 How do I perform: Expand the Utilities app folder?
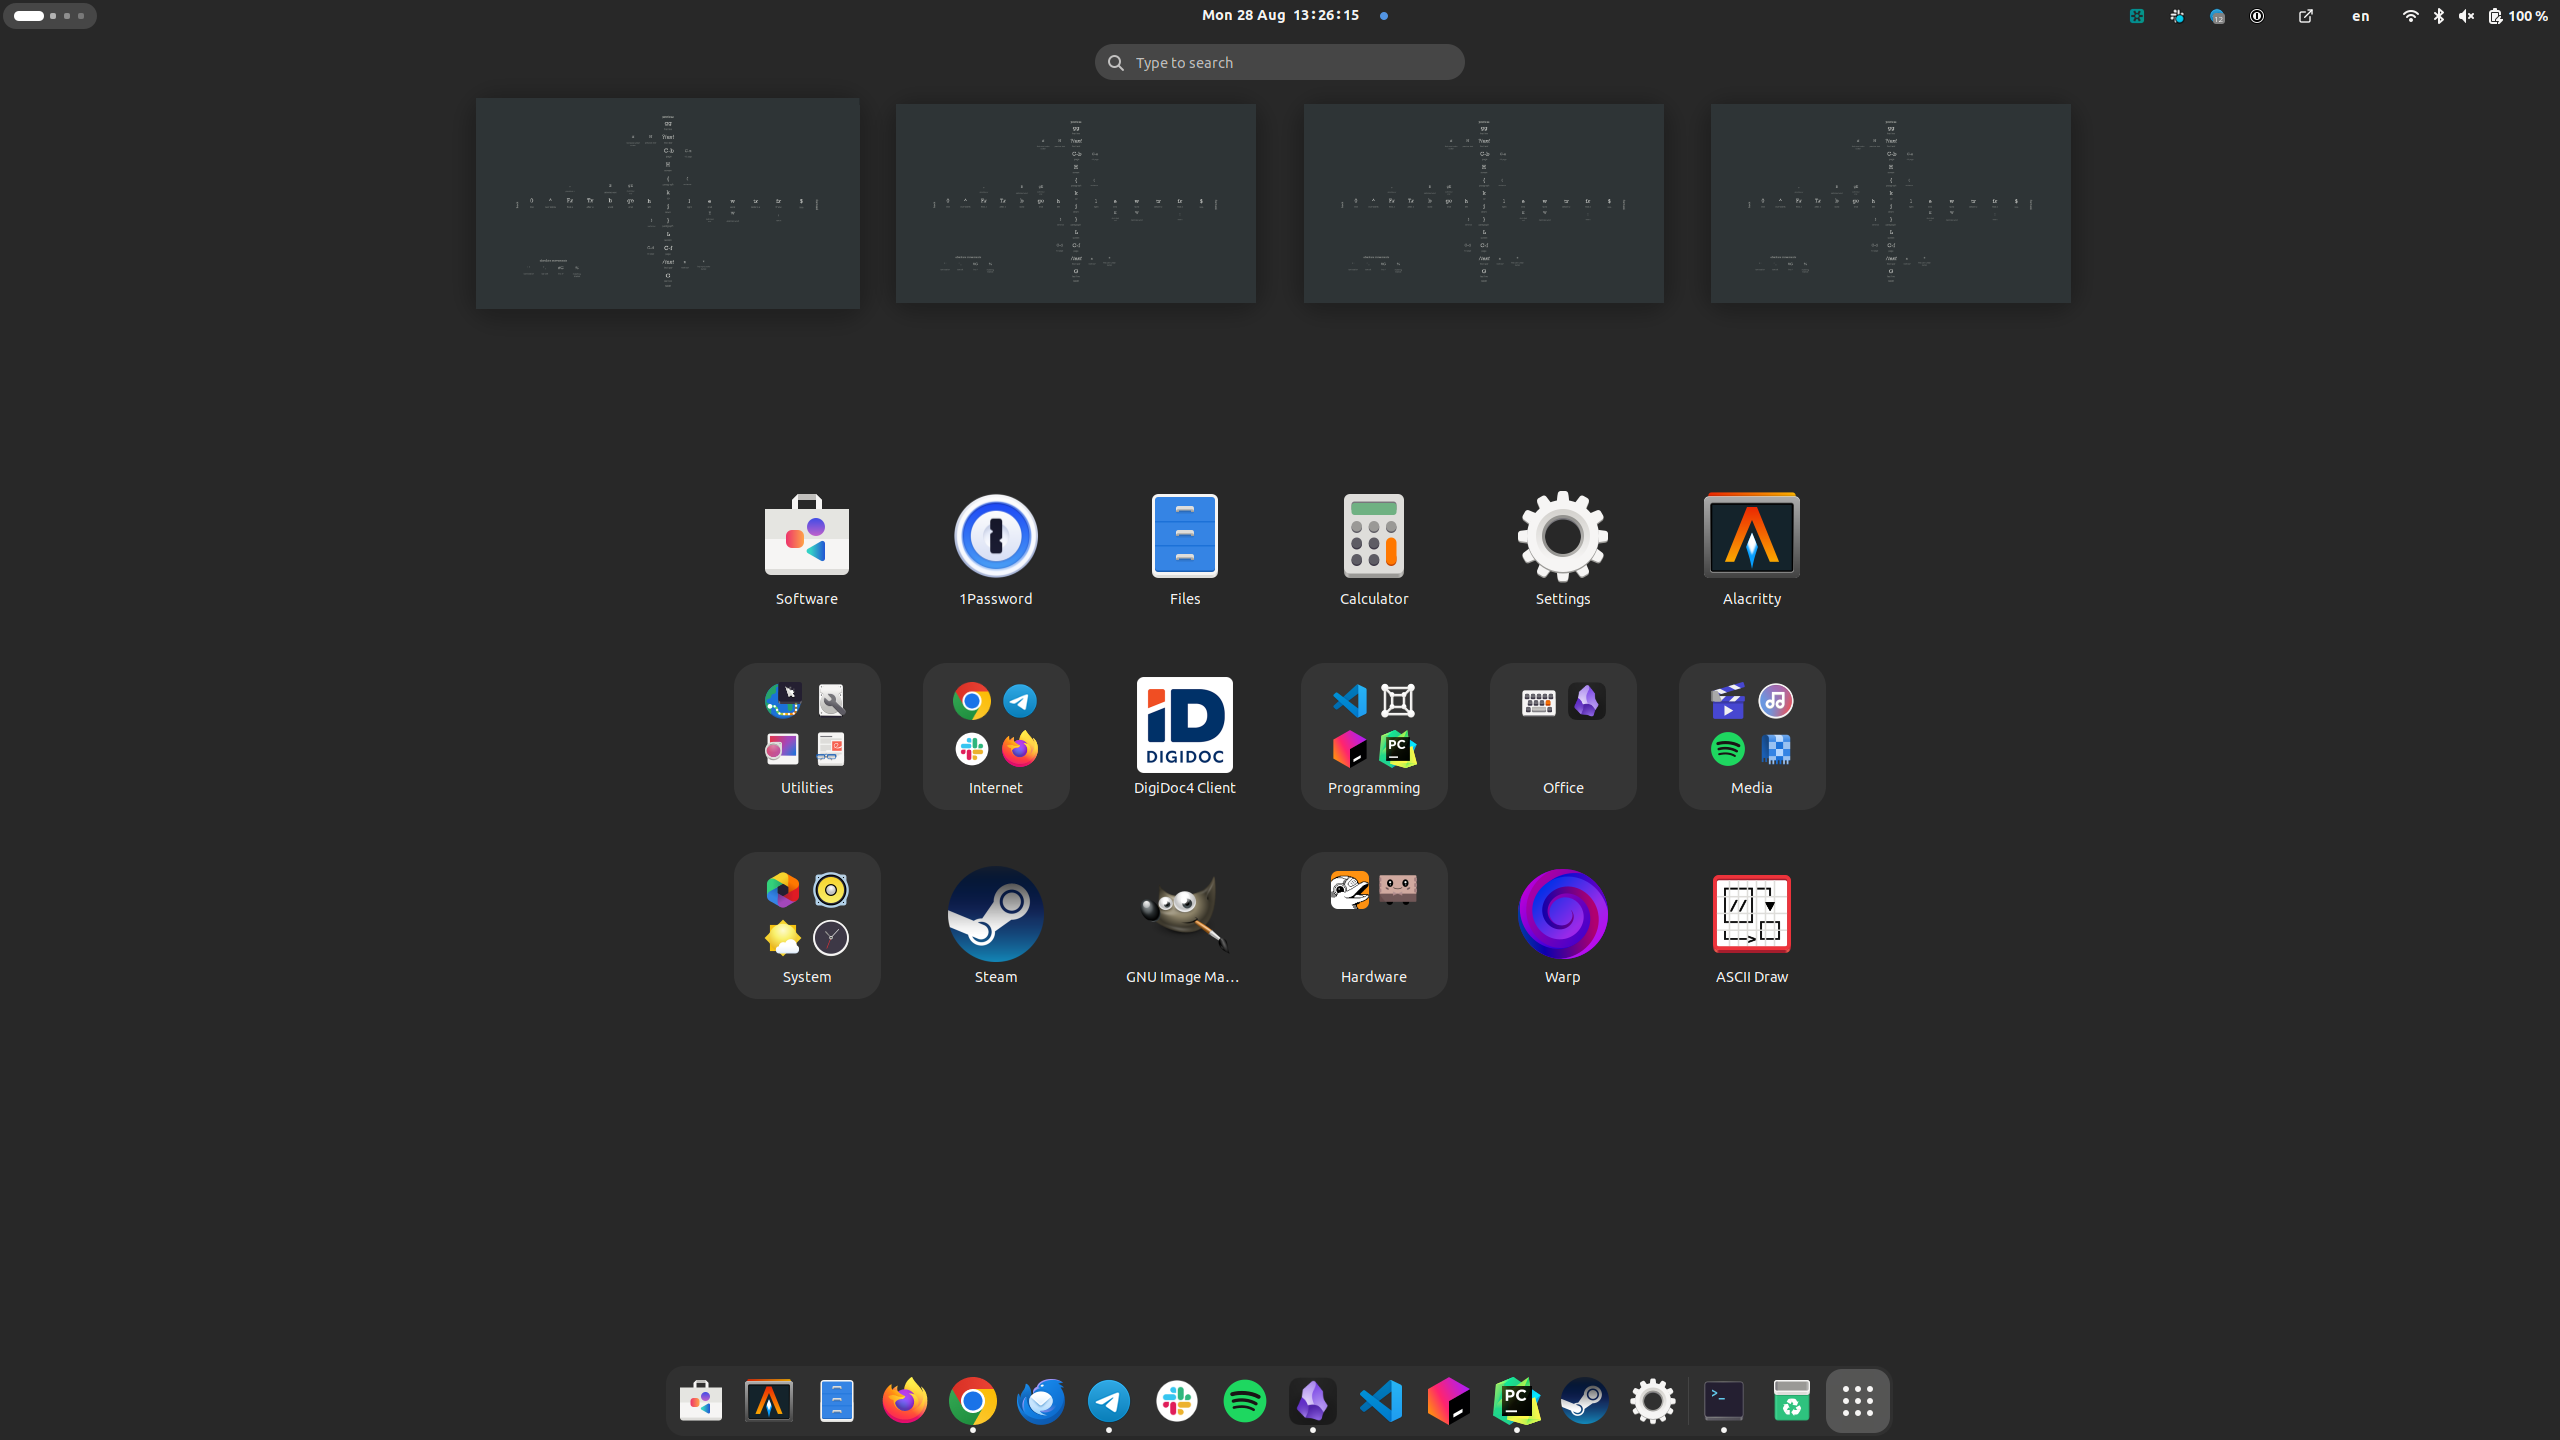(807, 736)
